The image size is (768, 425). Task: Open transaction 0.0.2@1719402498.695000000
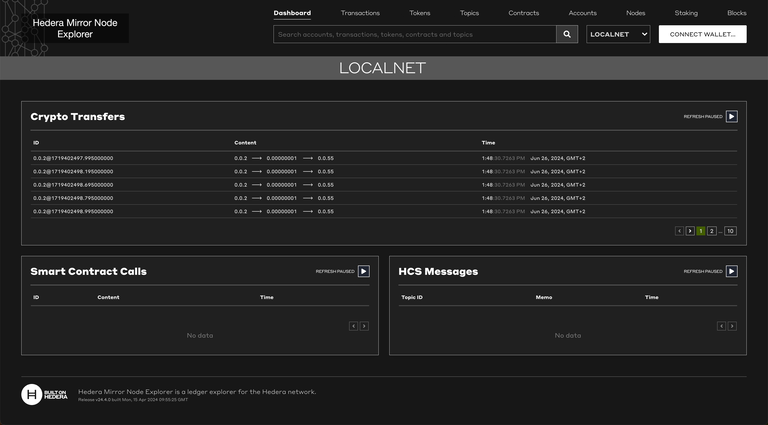tap(73, 185)
